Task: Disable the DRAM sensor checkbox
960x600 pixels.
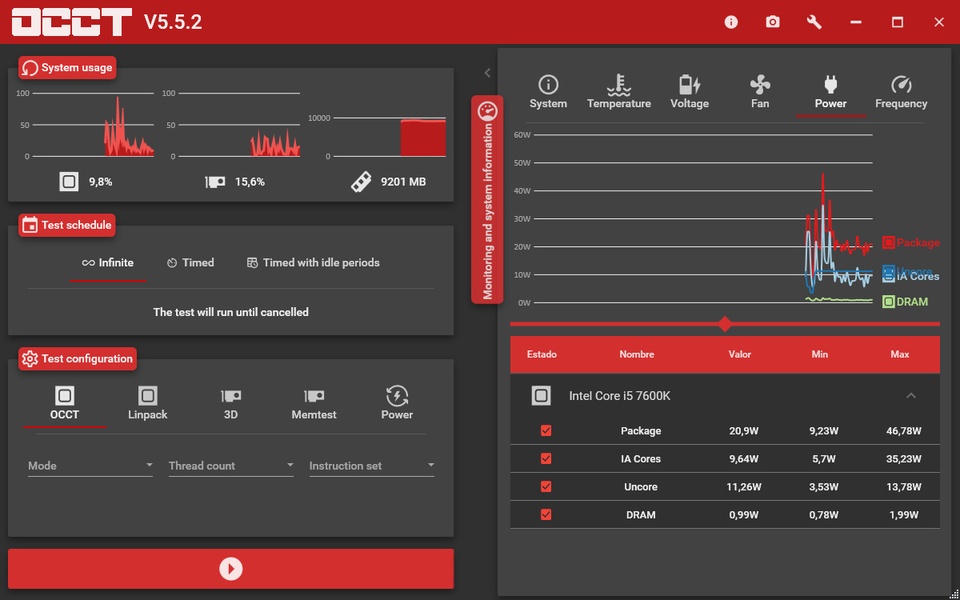Action: click(x=546, y=515)
